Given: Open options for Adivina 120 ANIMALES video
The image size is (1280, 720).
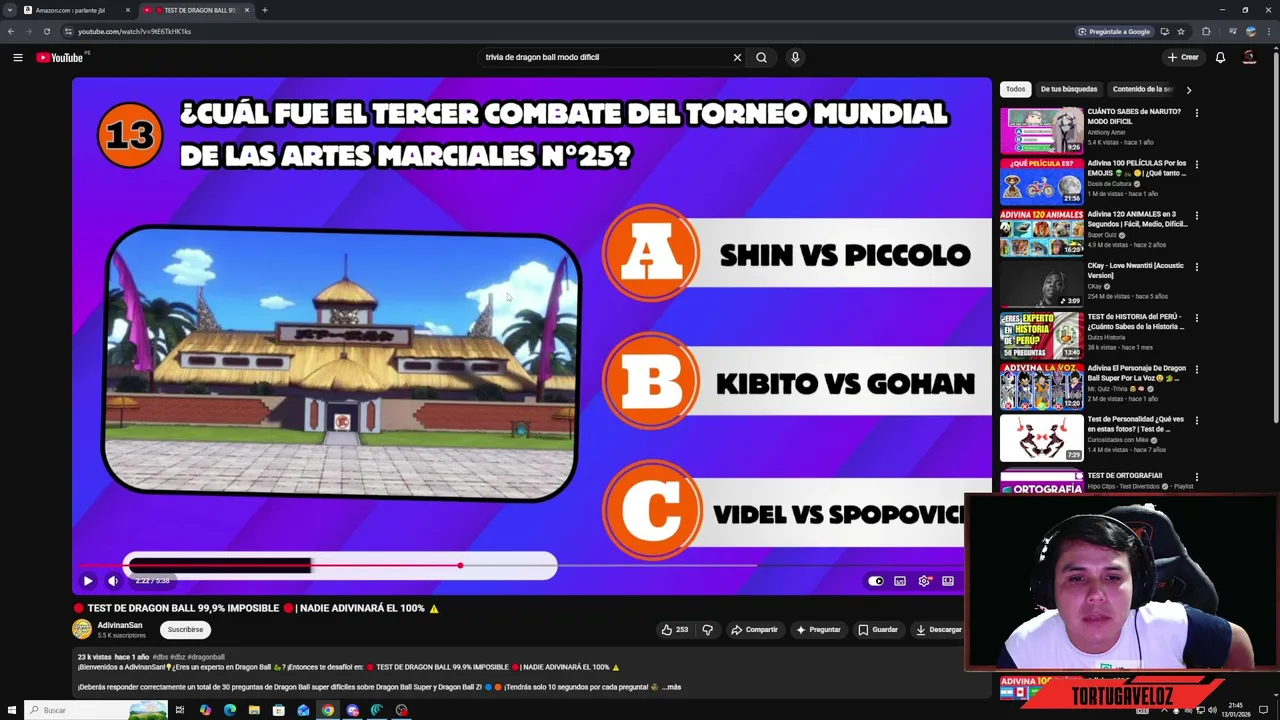Looking at the screenshot, I should tap(1196, 215).
